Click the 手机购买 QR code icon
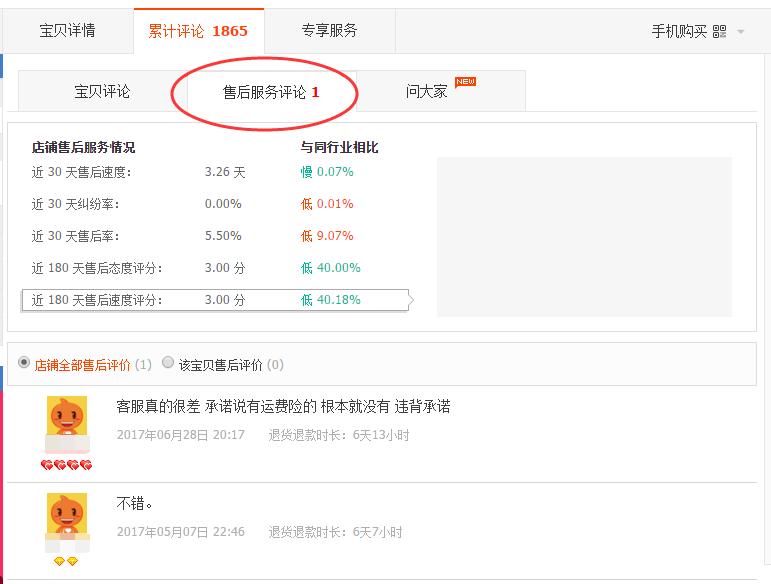The image size is (771, 584). (x=719, y=32)
